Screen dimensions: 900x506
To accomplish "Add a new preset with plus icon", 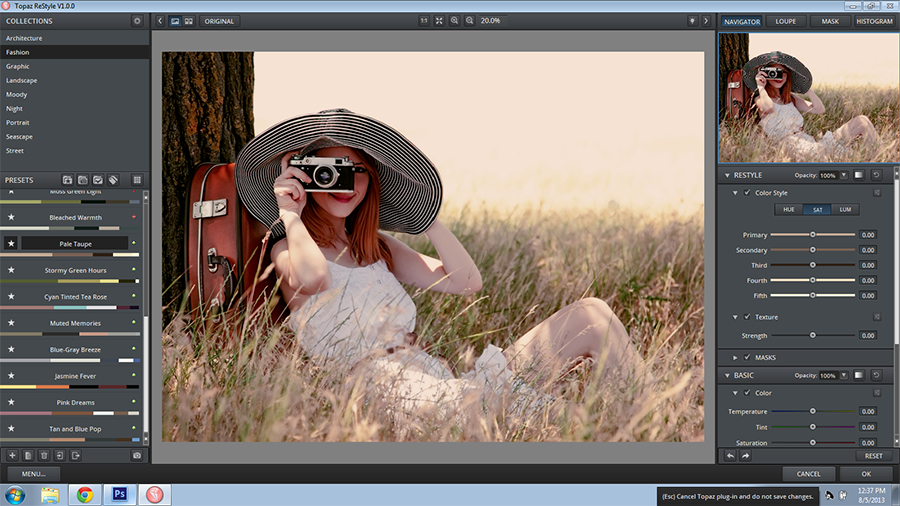I will coord(12,455).
